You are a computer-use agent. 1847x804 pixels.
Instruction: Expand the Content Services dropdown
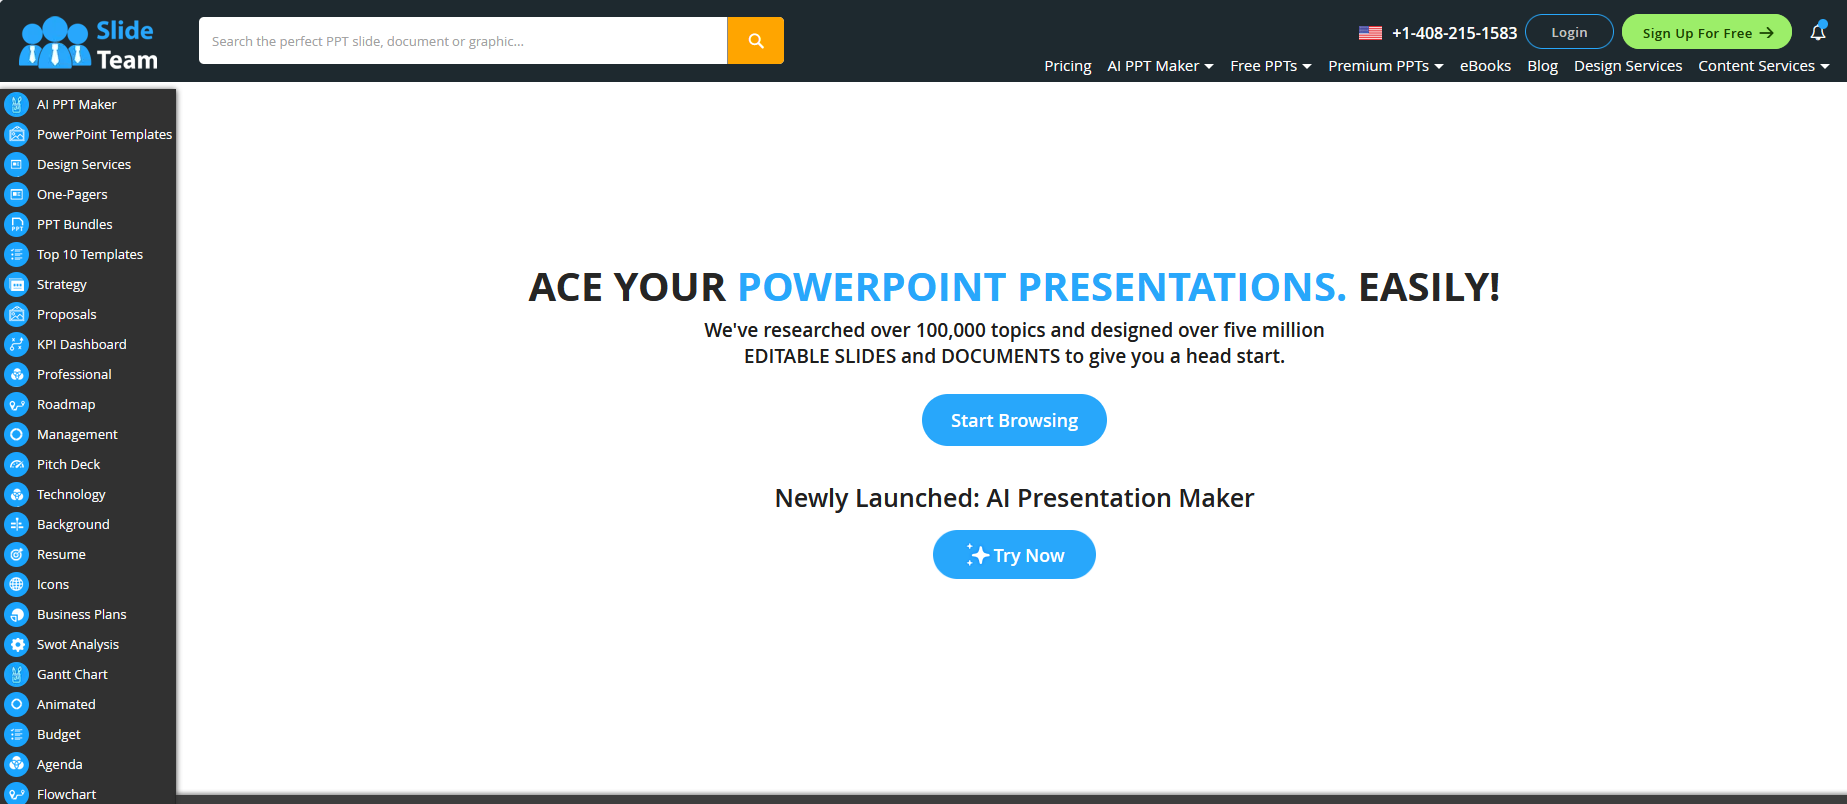[x=1764, y=66]
